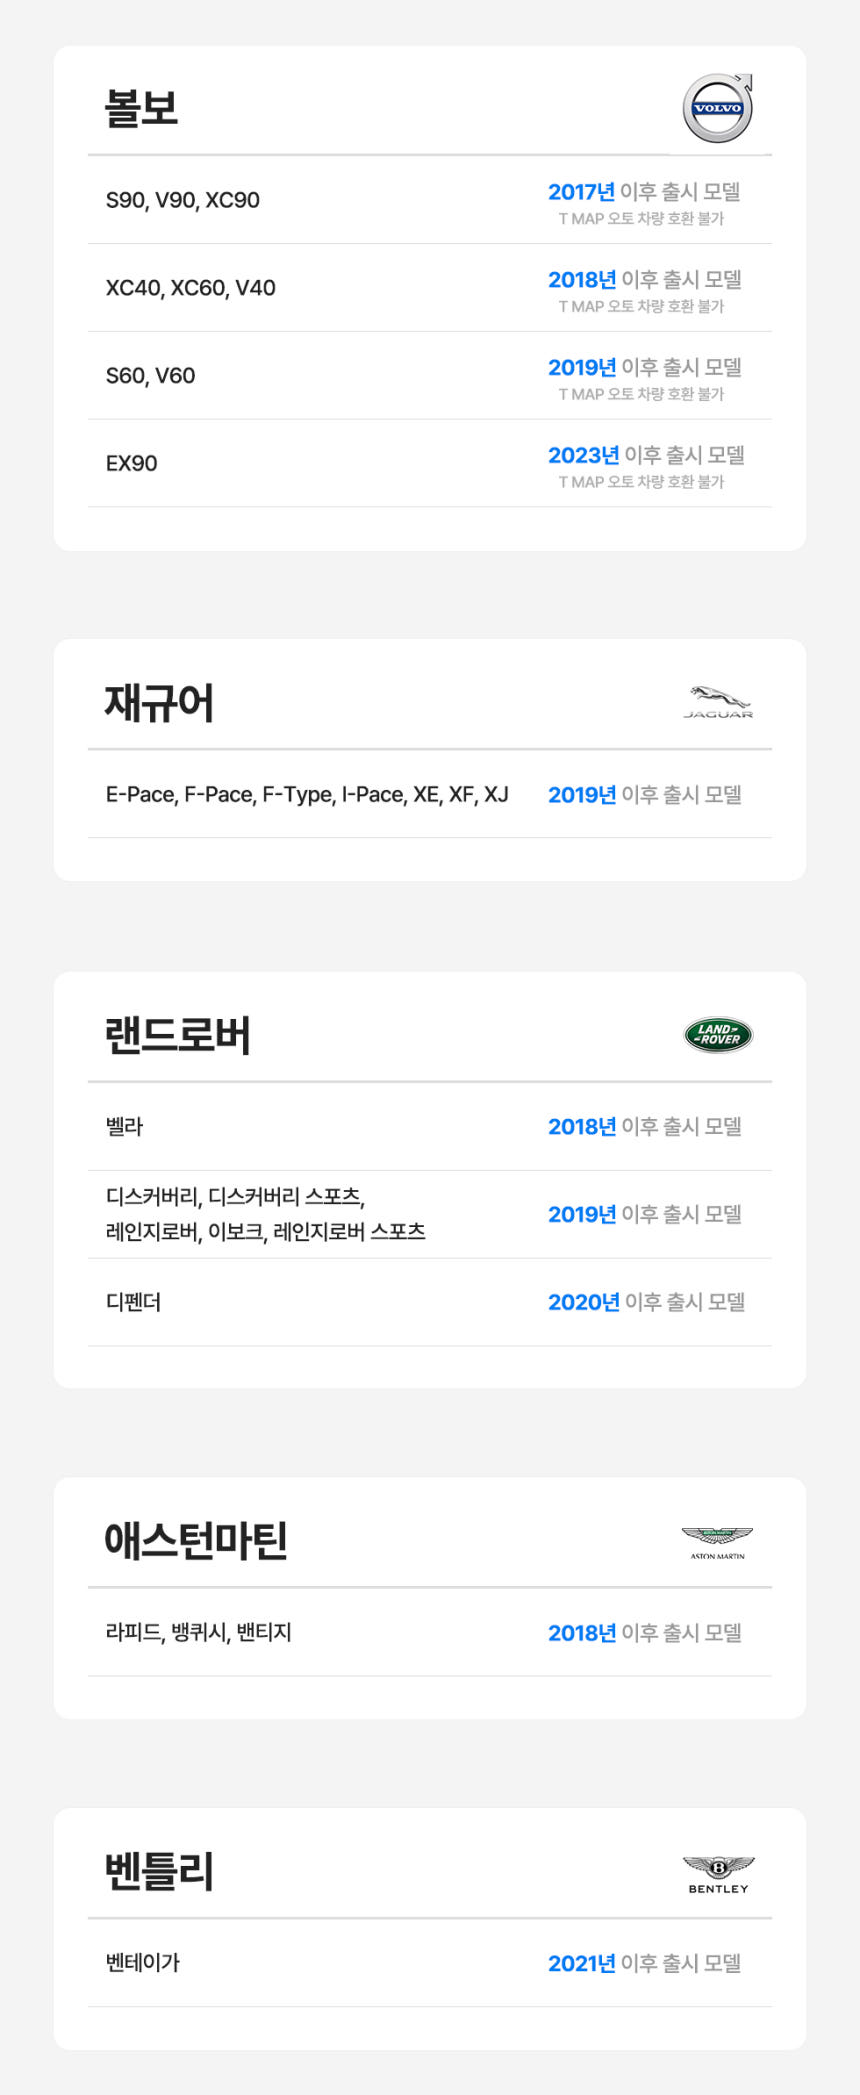Click the Jaguar logo icon
This screenshot has width=860, height=2095.
point(718,702)
